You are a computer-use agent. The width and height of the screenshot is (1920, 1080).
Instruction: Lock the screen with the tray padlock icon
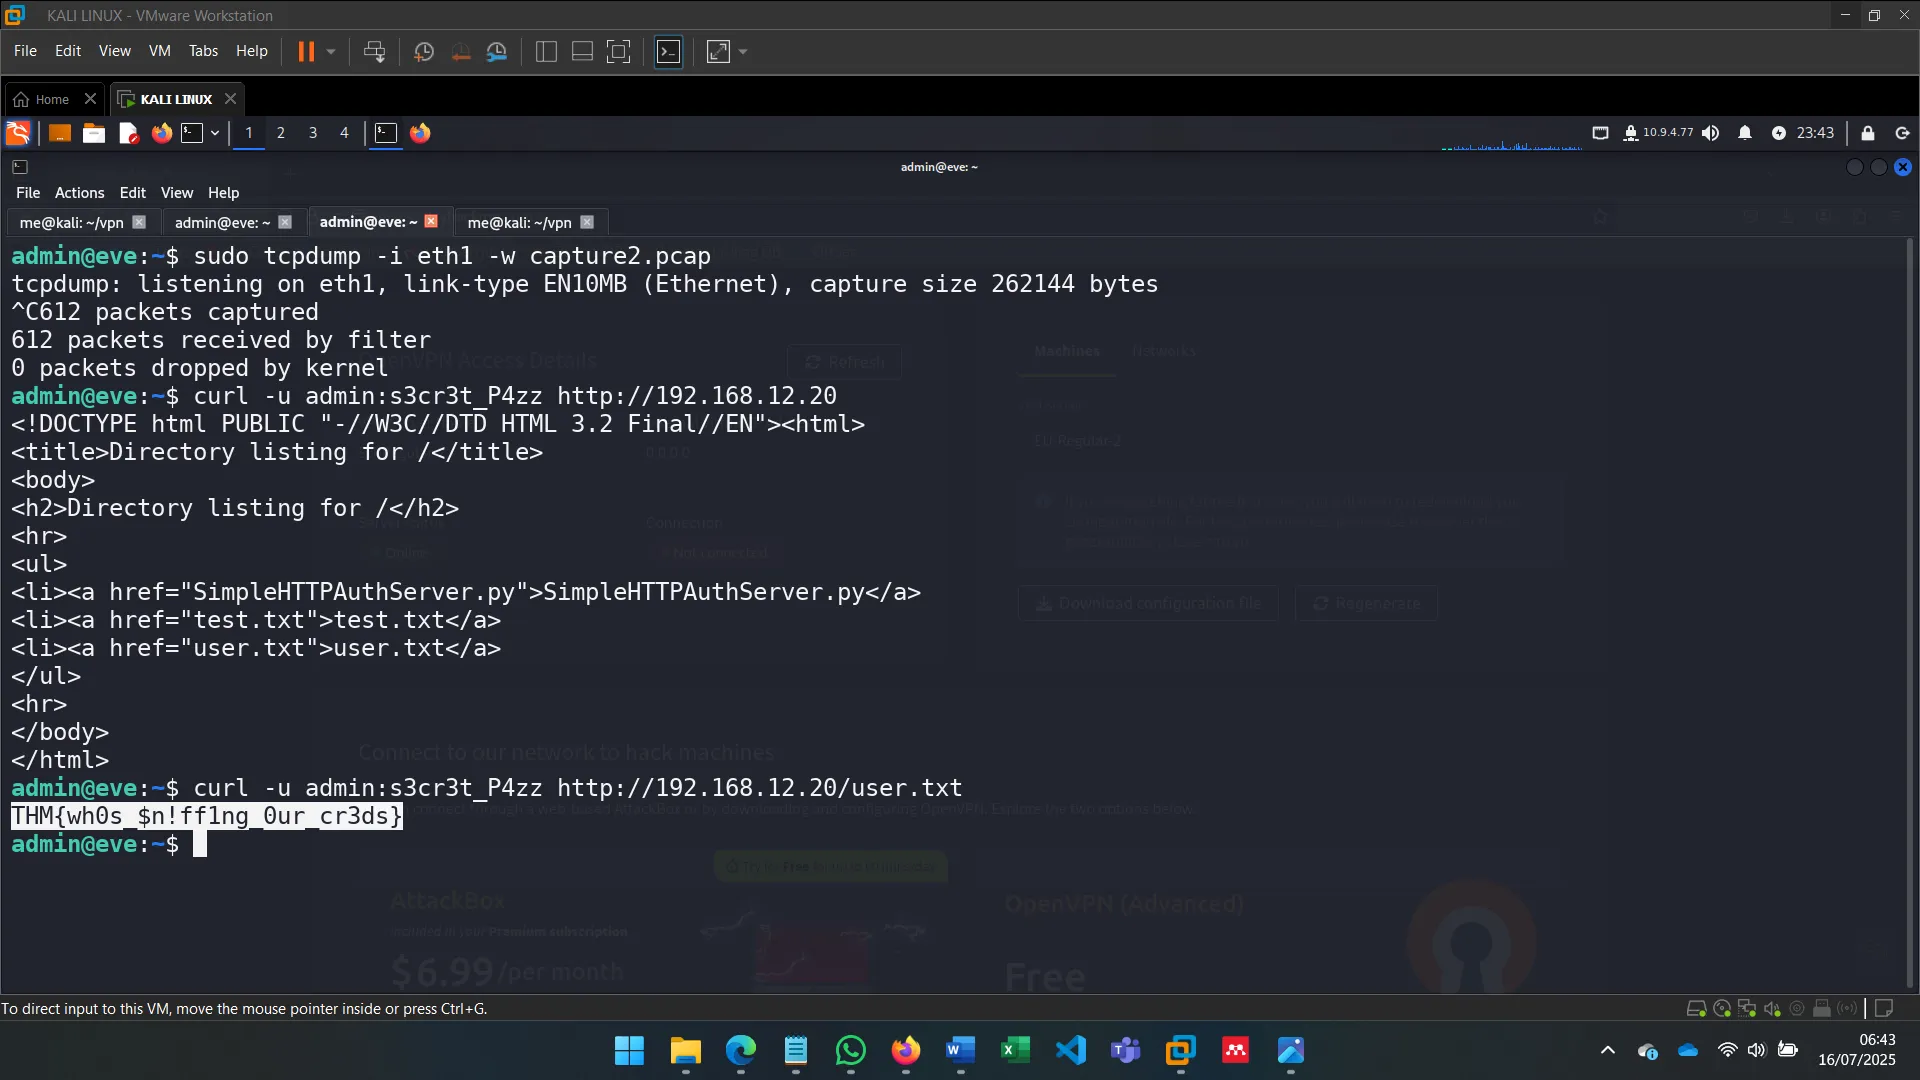point(1867,133)
